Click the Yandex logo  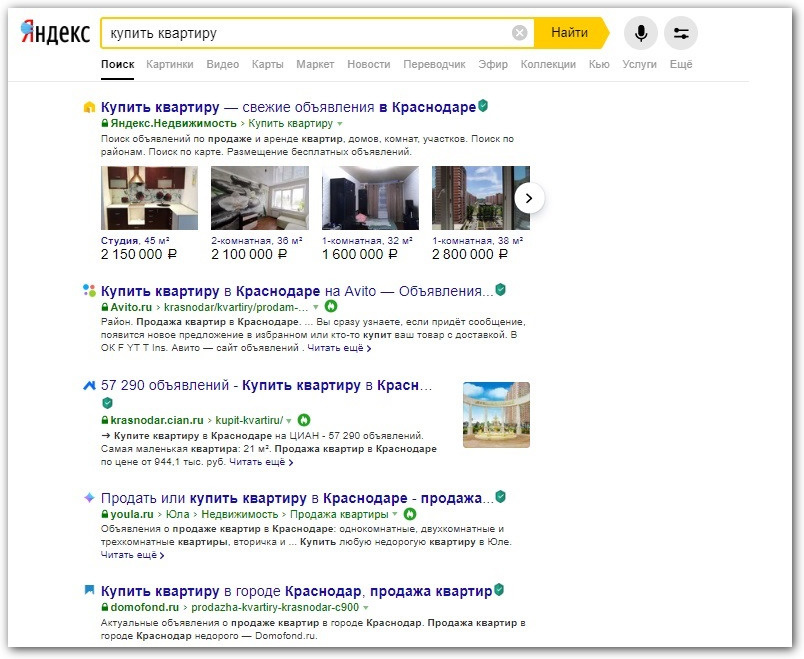click(x=55, y=33)
